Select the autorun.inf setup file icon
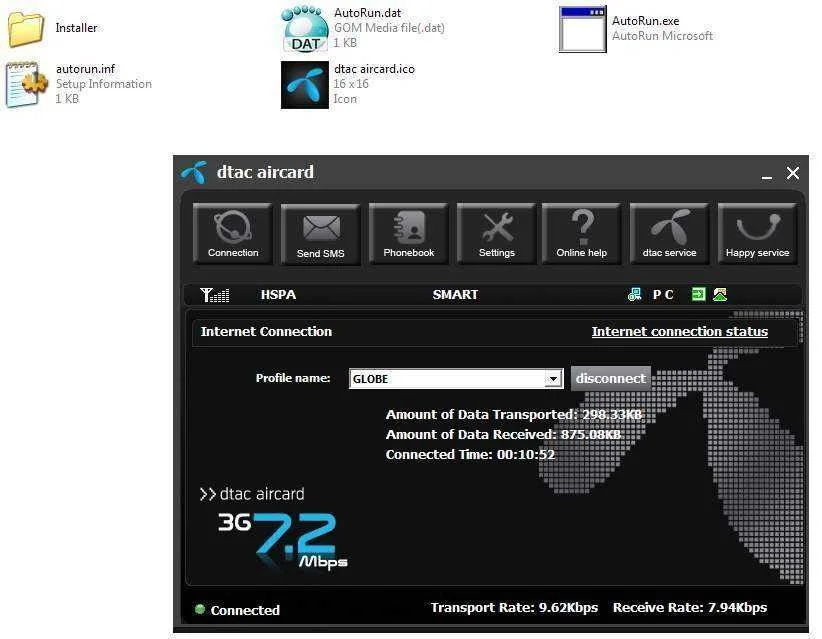 [26, 84]
